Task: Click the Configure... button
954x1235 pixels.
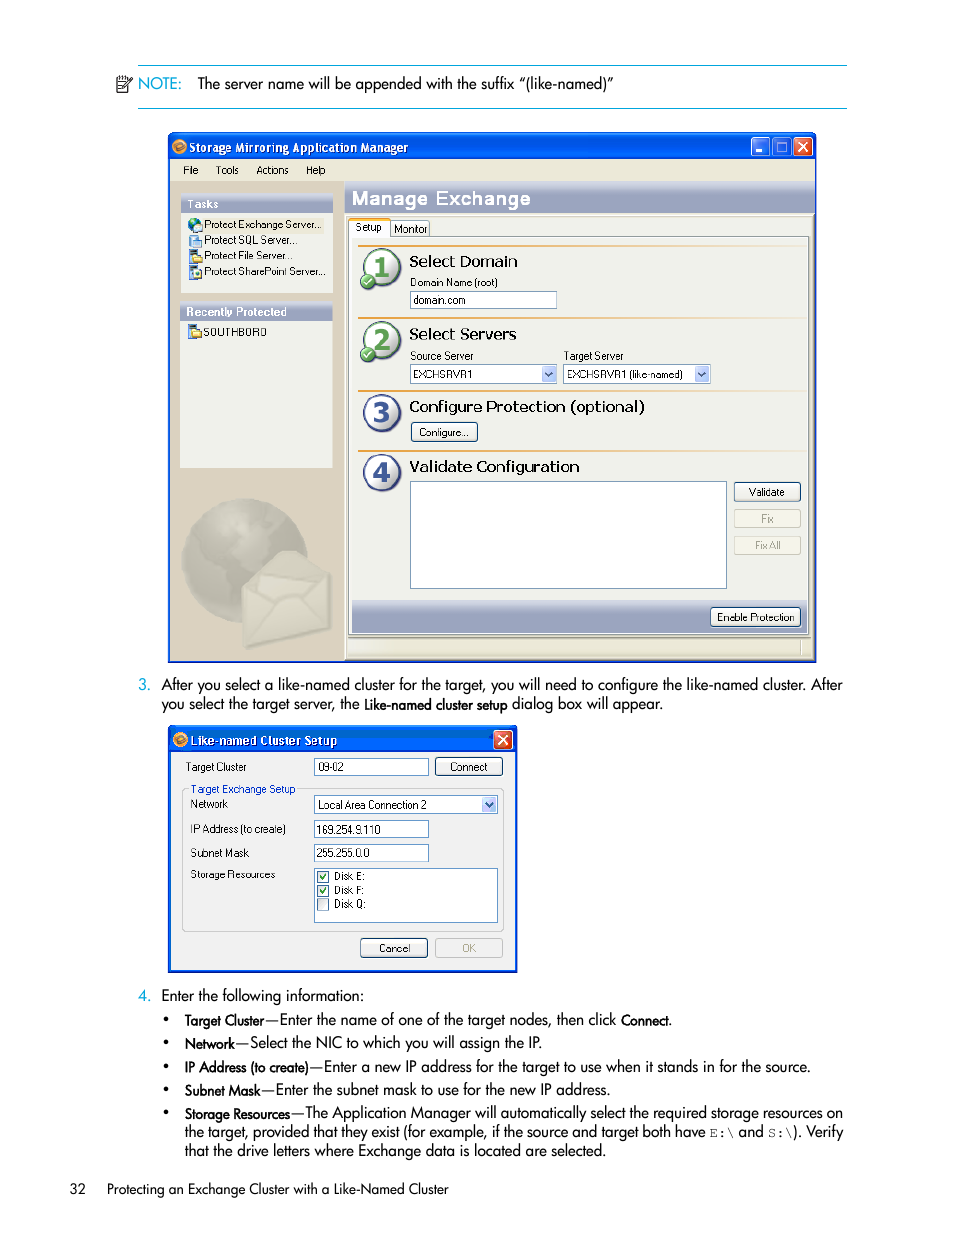Action: coord(444,432)
